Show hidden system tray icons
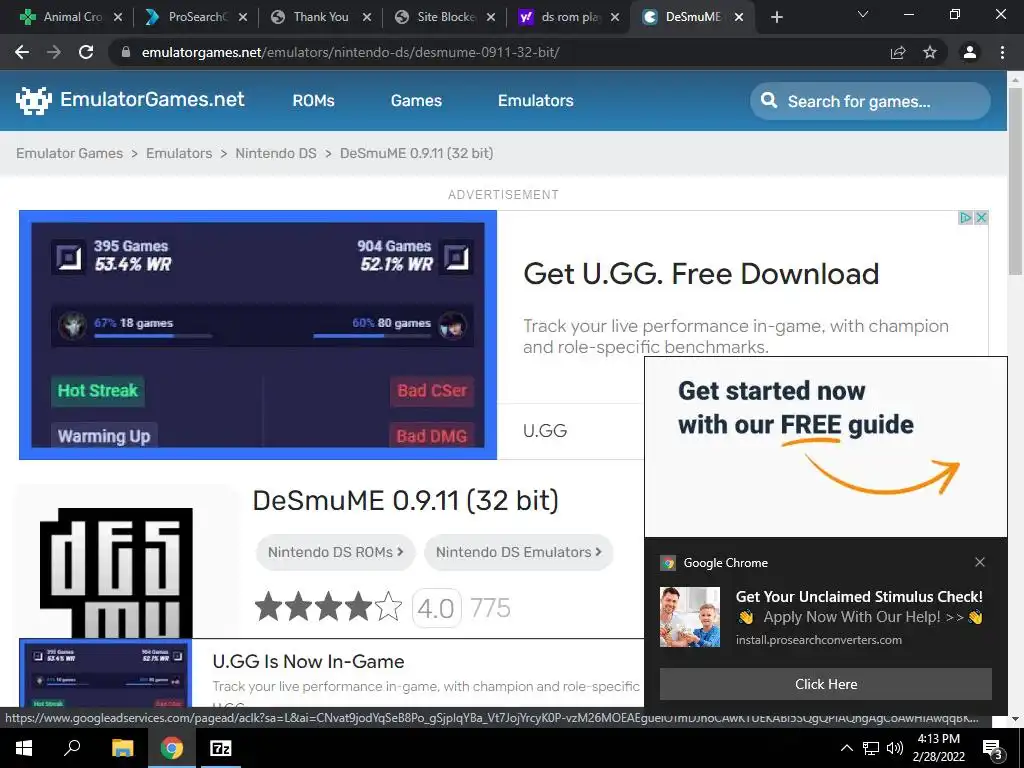 [846, 748]
